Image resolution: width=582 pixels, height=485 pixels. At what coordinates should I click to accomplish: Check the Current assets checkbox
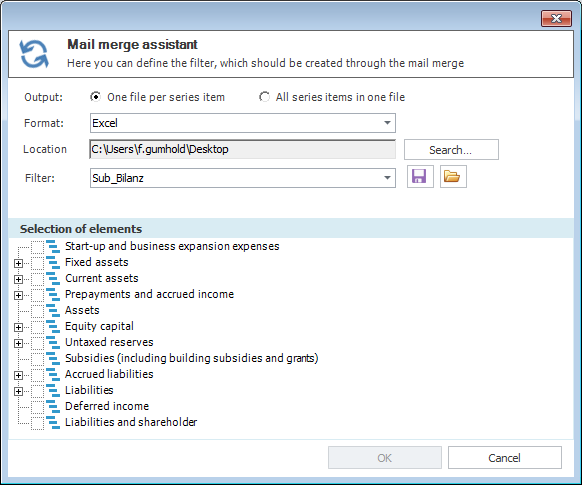[x=37, y=279]
